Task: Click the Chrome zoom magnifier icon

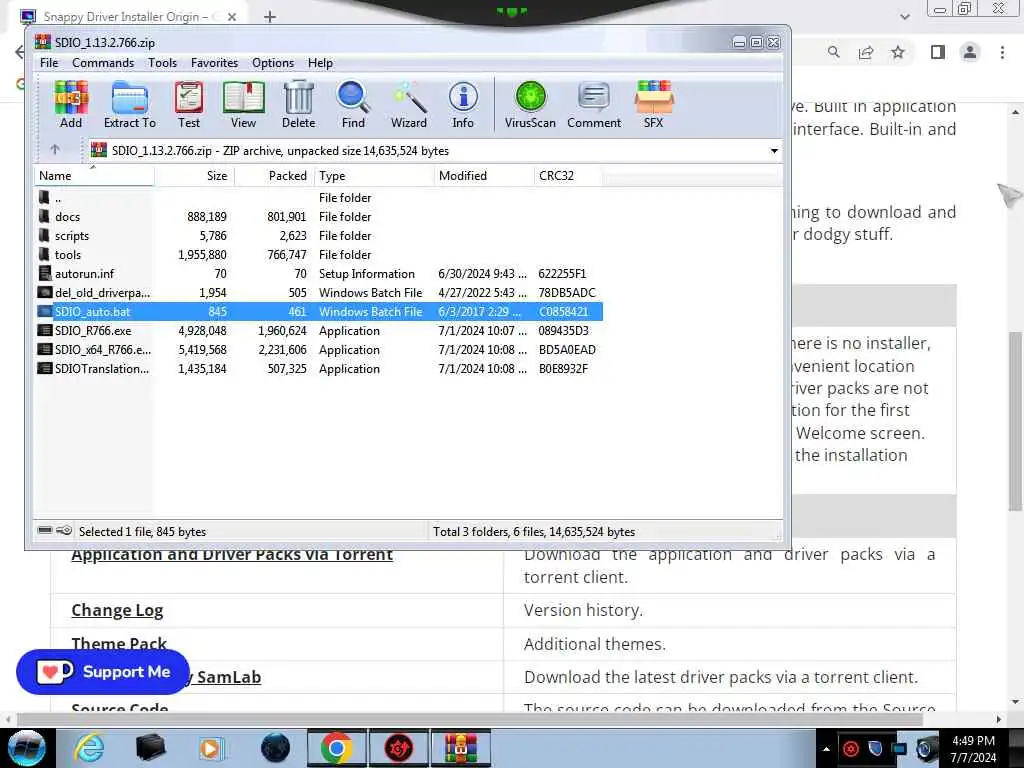Action: (834, 52)
